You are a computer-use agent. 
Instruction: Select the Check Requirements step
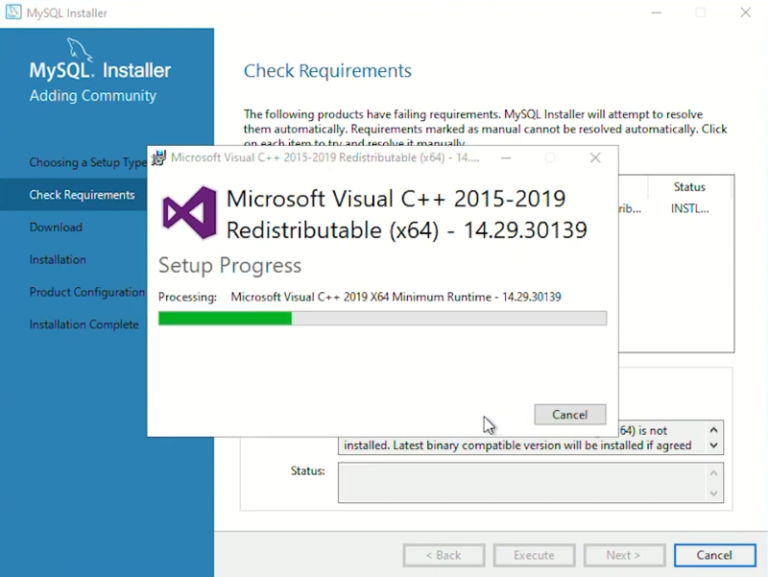coord(82,195)
